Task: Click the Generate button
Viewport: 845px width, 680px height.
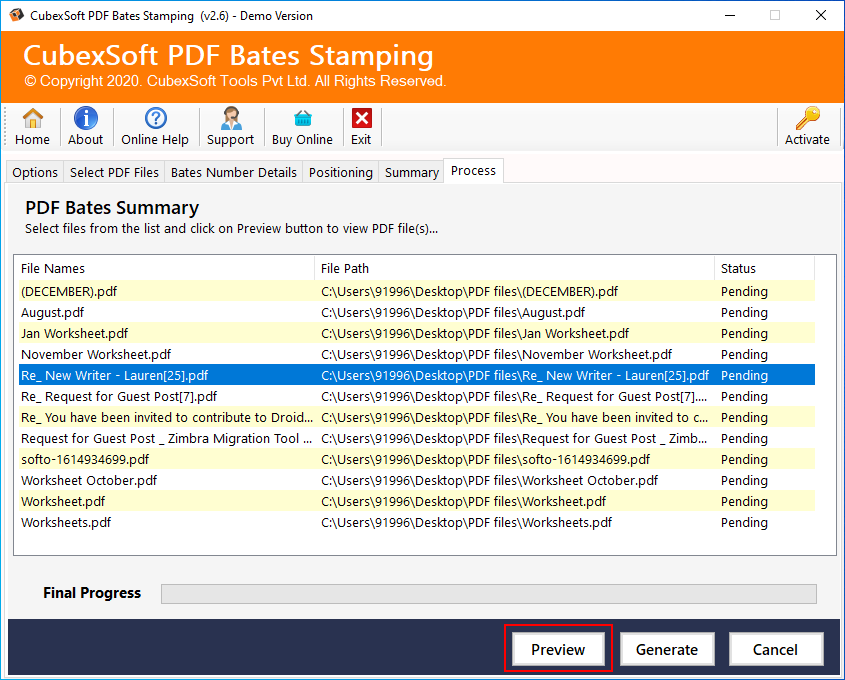Action: [x=667, y=649]
